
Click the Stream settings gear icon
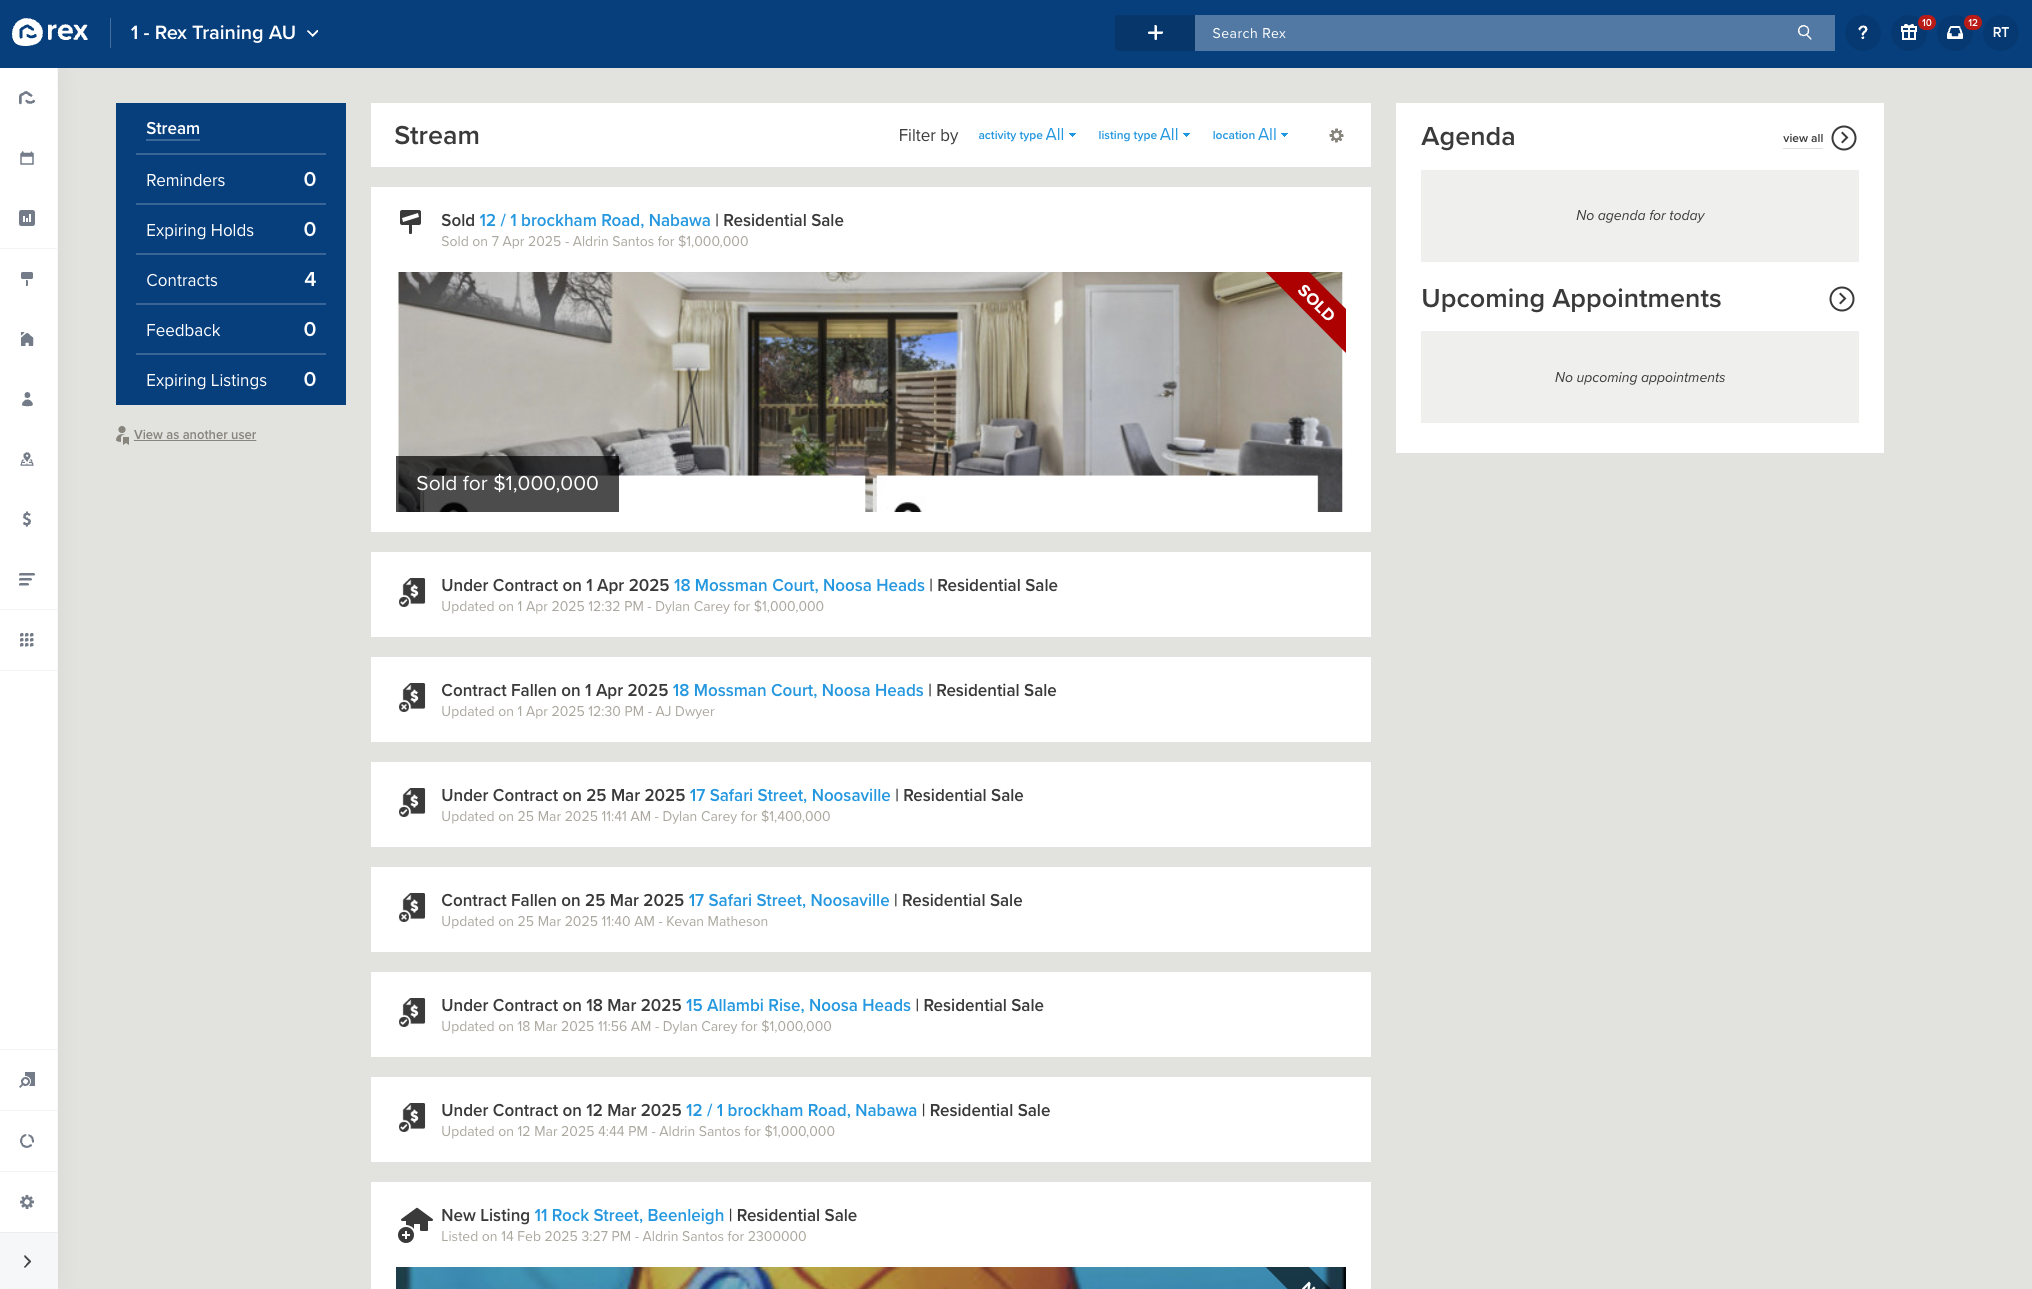[x=1336, y=135]
